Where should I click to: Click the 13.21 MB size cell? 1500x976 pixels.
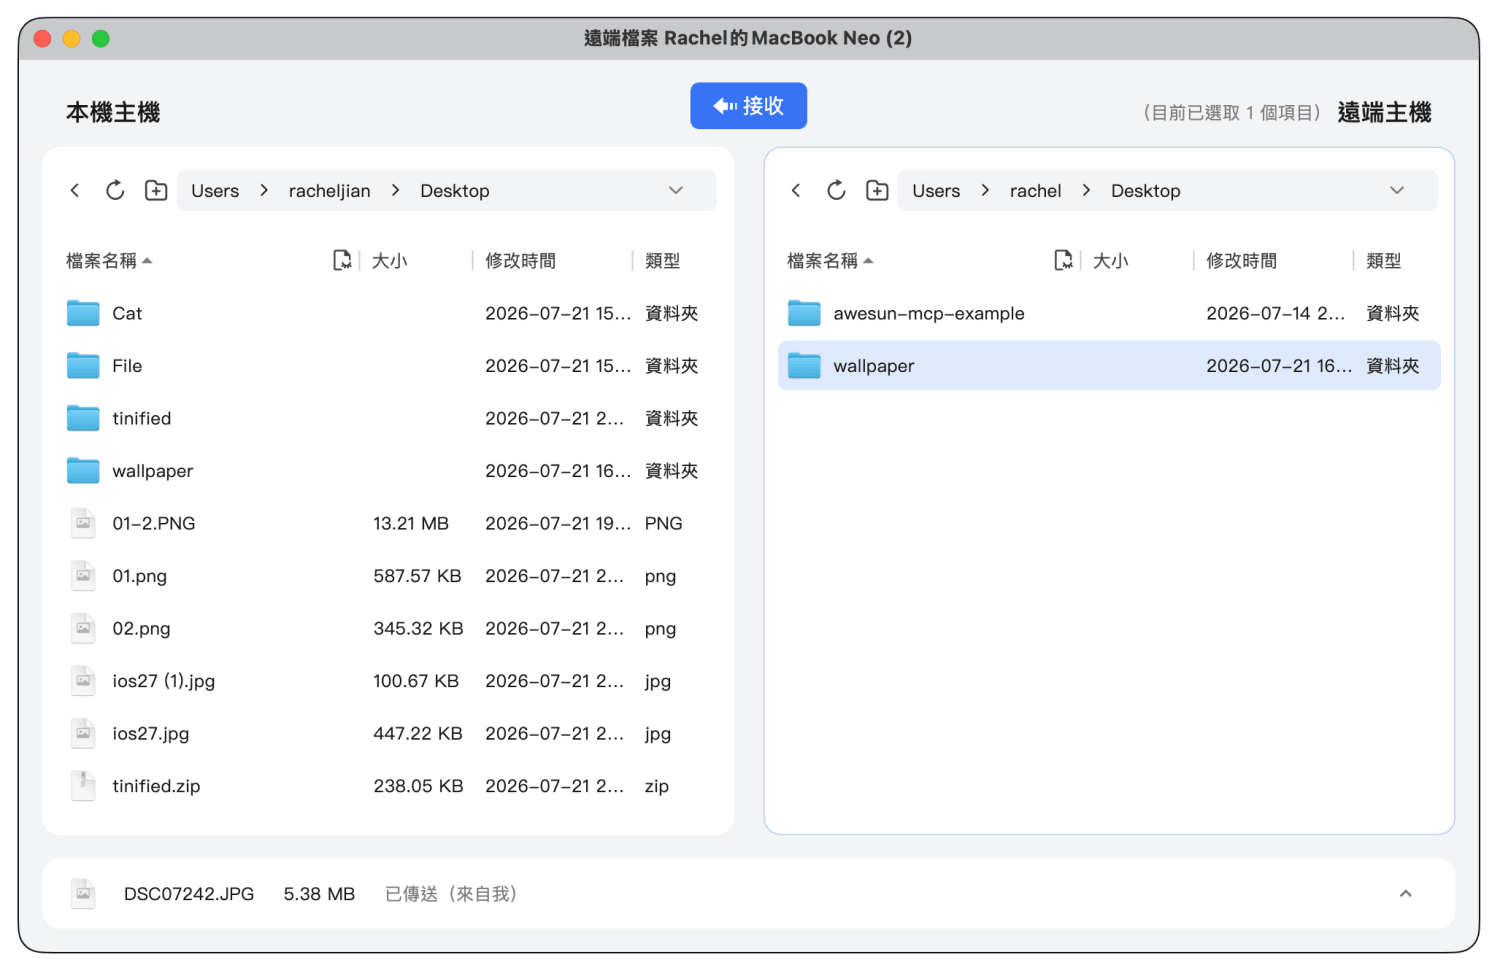tap(411, 524)
